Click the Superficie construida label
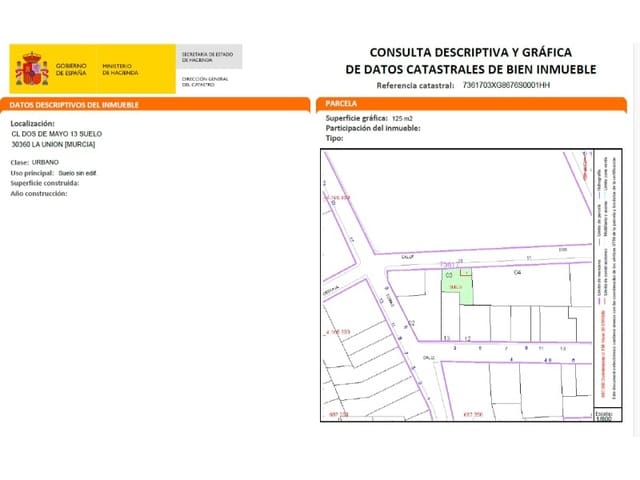Image resolution: width=640 pixels, height=480 pixels. (45, 183)
